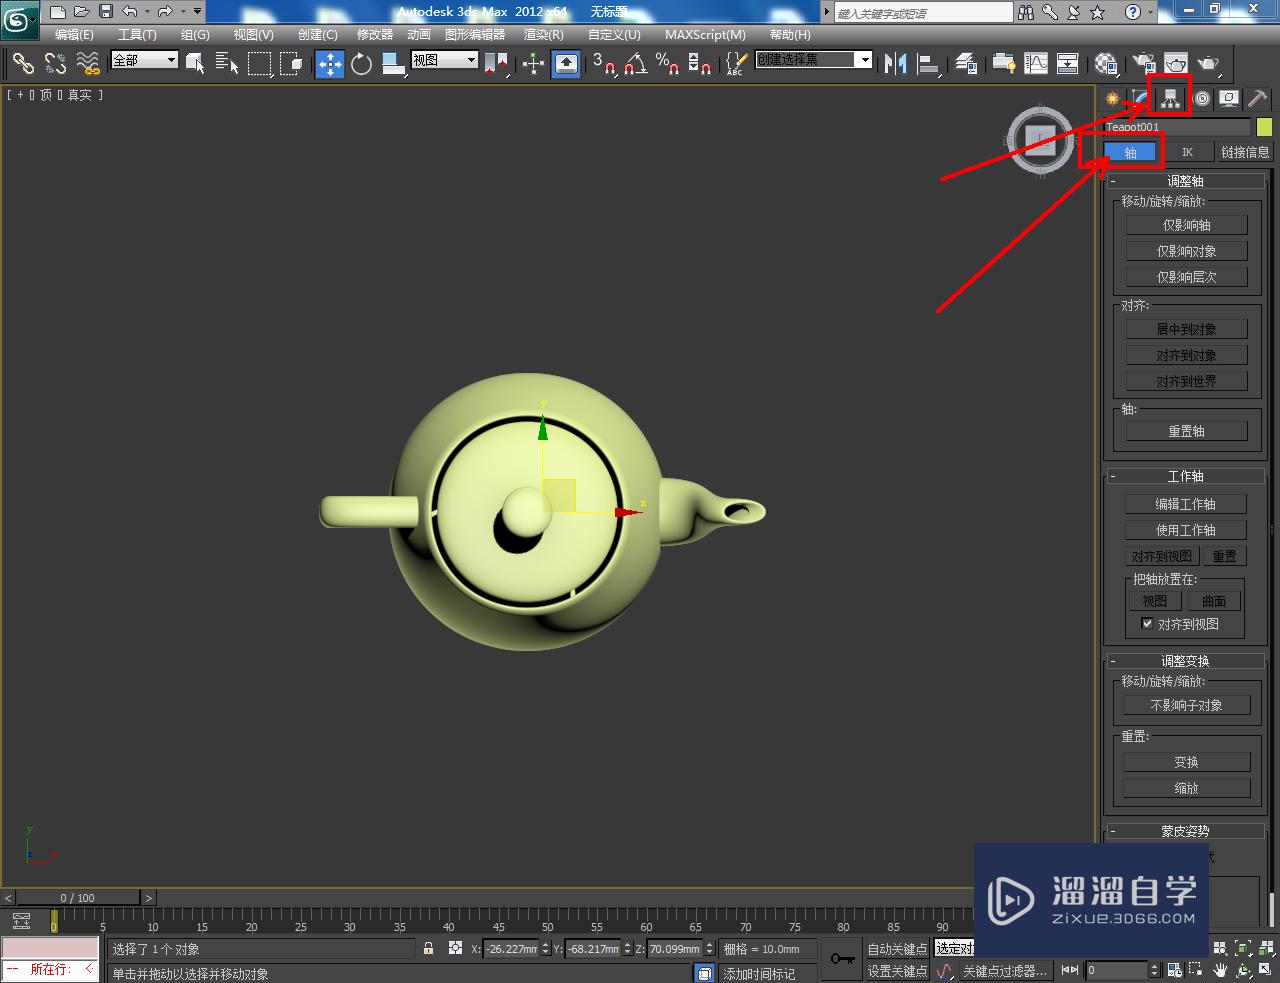Select the Select and Link chain tool
This screenshot has height=983, width=1280.
(x=22, y=64)
